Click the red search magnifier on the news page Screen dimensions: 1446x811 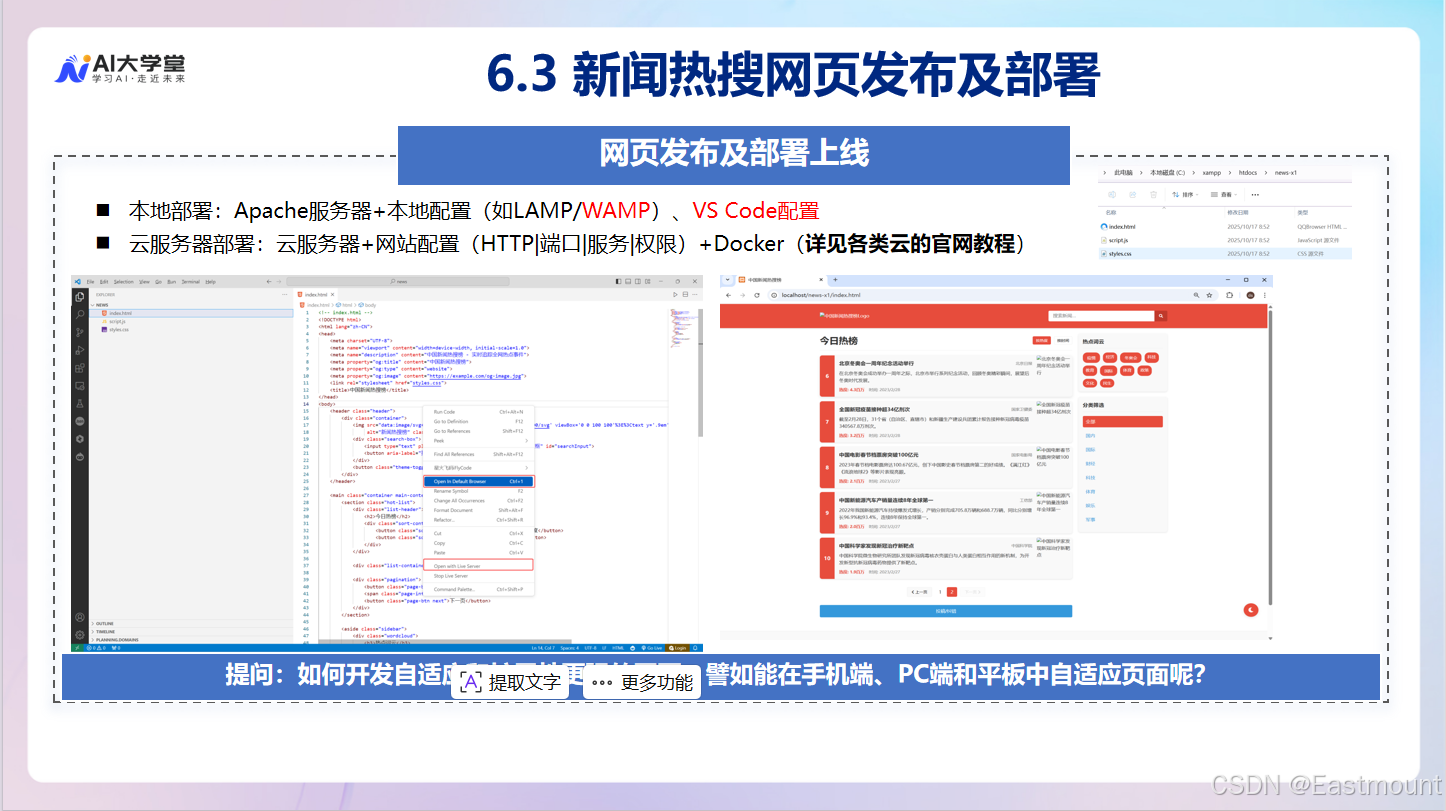pos(1161,316)
